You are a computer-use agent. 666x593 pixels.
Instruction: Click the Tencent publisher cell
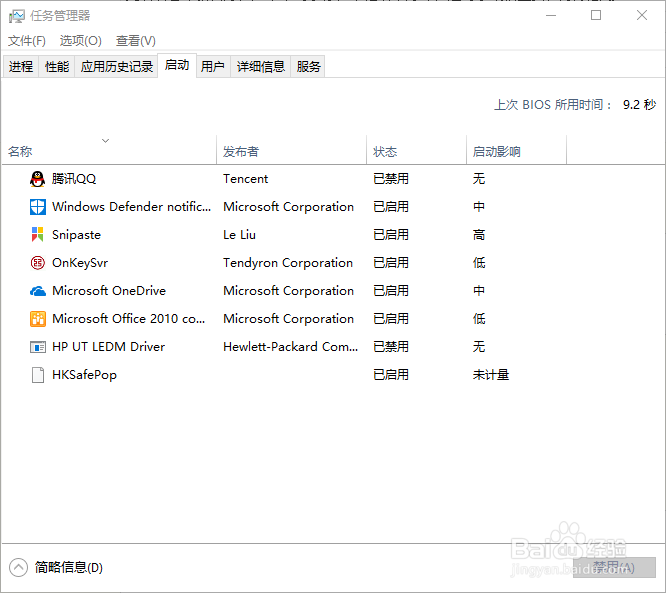(246, 179)
